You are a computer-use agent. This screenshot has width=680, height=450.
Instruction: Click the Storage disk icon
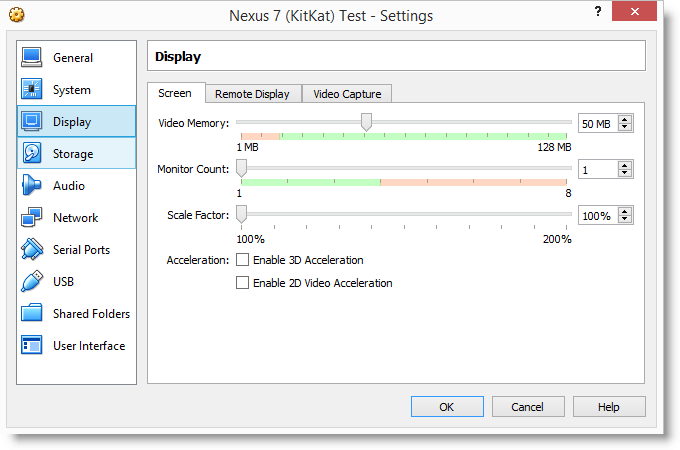pos(32,154)
